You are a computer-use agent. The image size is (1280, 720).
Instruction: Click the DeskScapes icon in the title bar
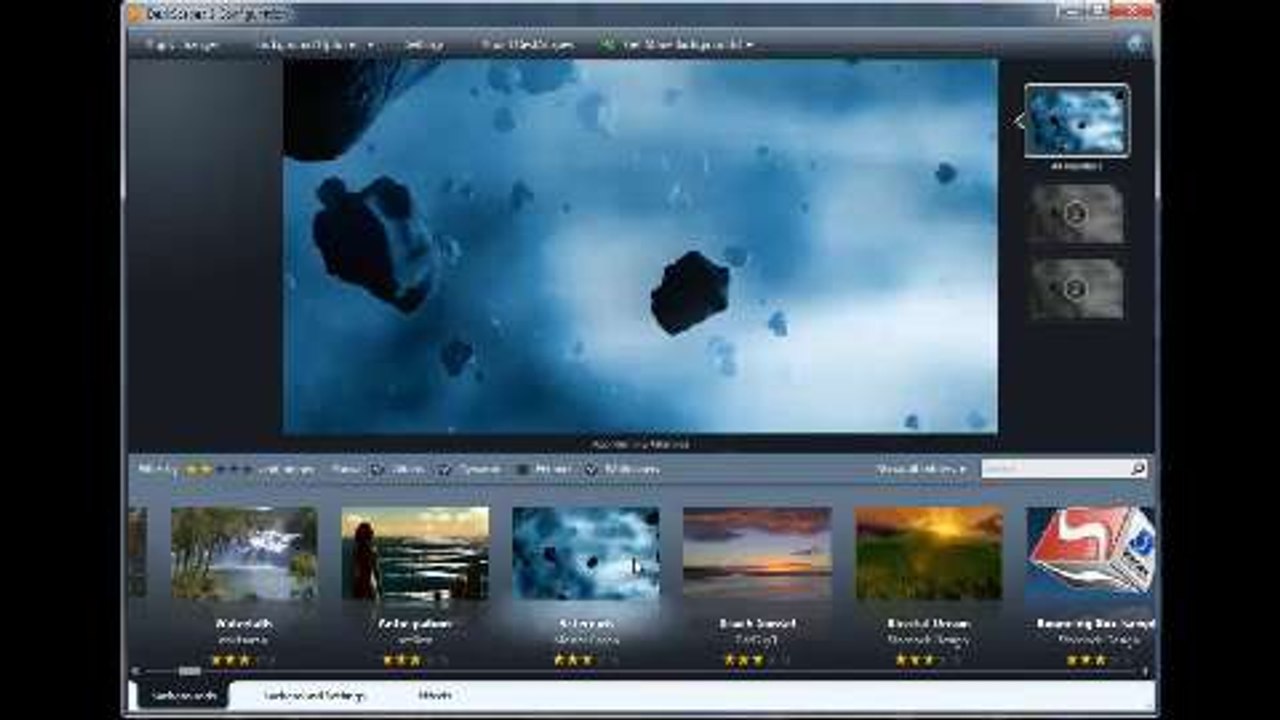tap(137, 13)
